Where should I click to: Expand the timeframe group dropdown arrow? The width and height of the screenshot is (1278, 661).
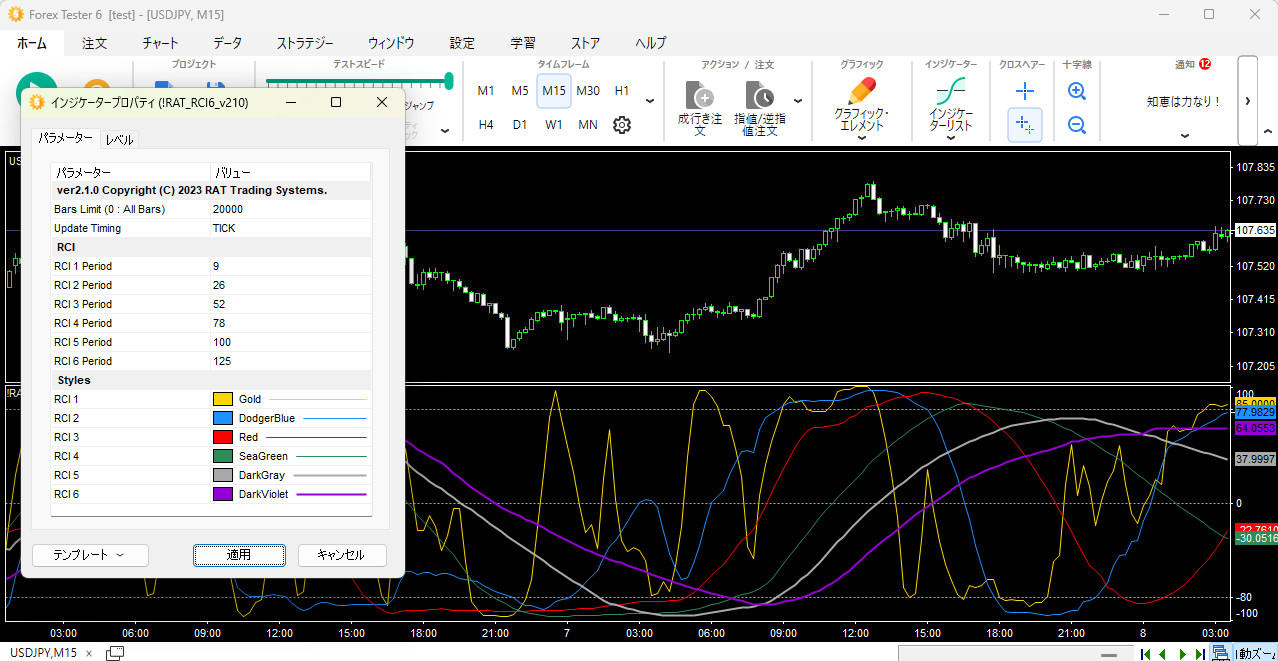pos(650,101)
